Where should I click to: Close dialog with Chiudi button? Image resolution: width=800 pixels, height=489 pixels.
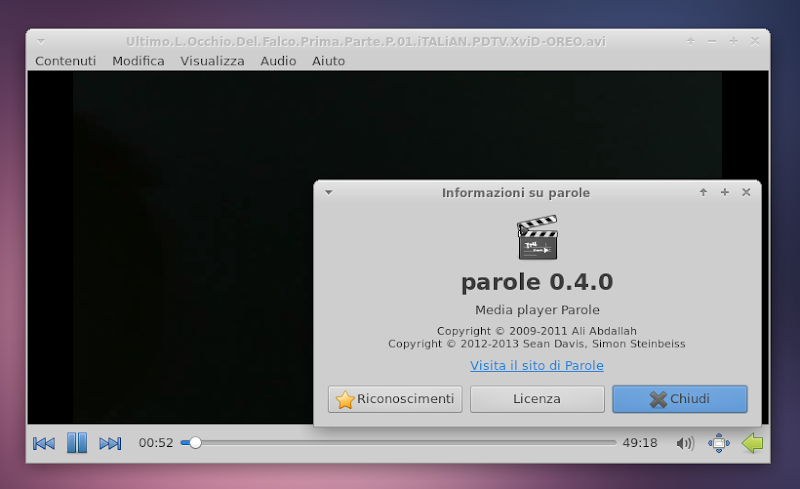point(680,399)
